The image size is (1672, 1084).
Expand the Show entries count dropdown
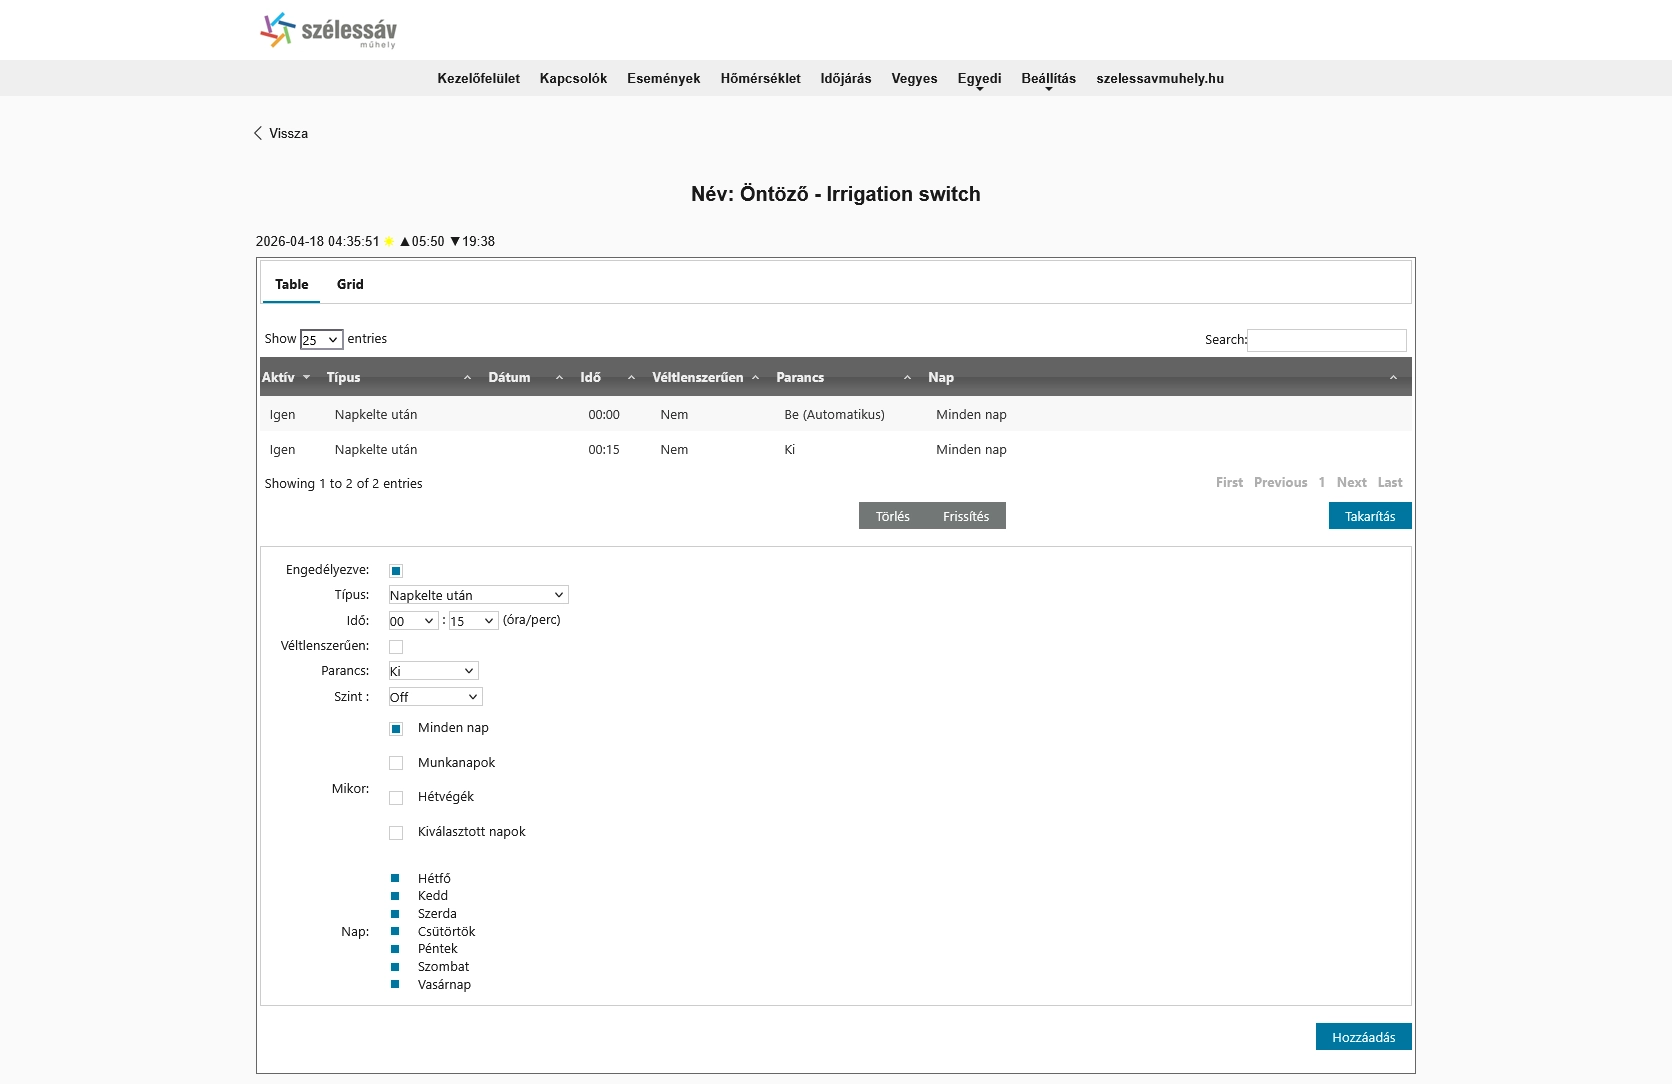coord(321,340)
